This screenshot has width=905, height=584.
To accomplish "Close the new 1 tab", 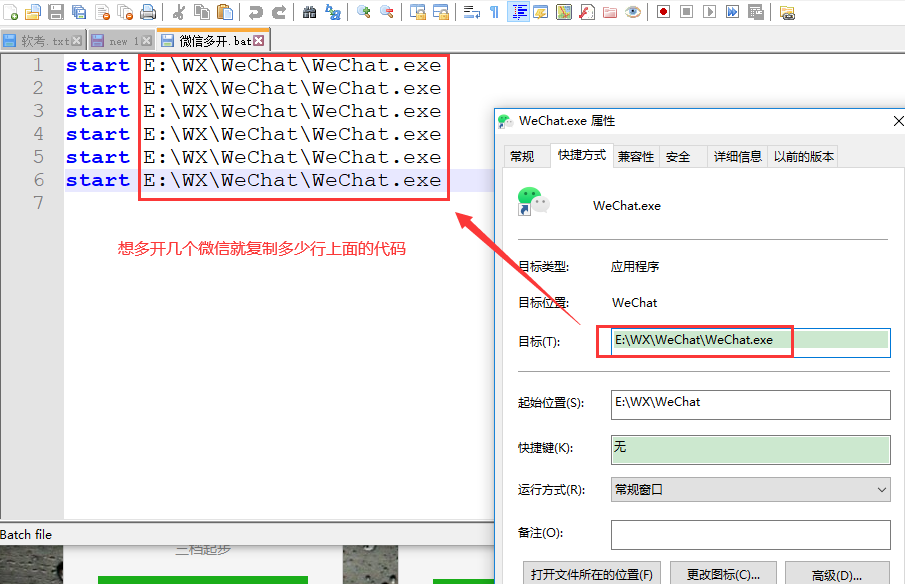I will tap(147, 41).
